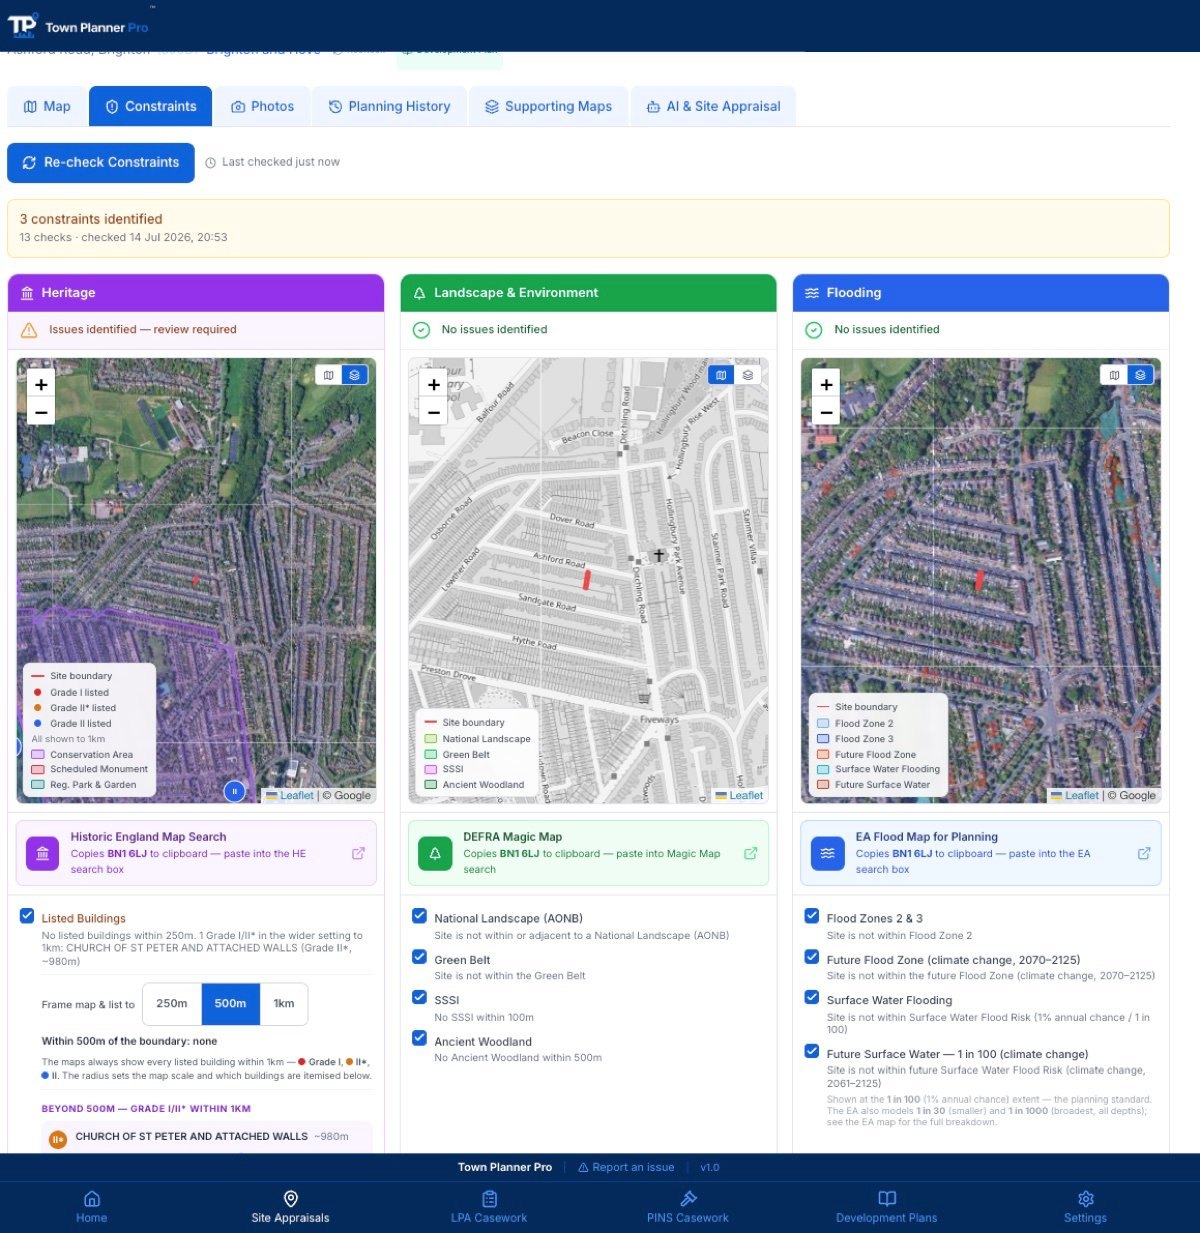This screenshot has height=1233, width=1200.
Task: Click the Heritage section header
Action: 196,293
